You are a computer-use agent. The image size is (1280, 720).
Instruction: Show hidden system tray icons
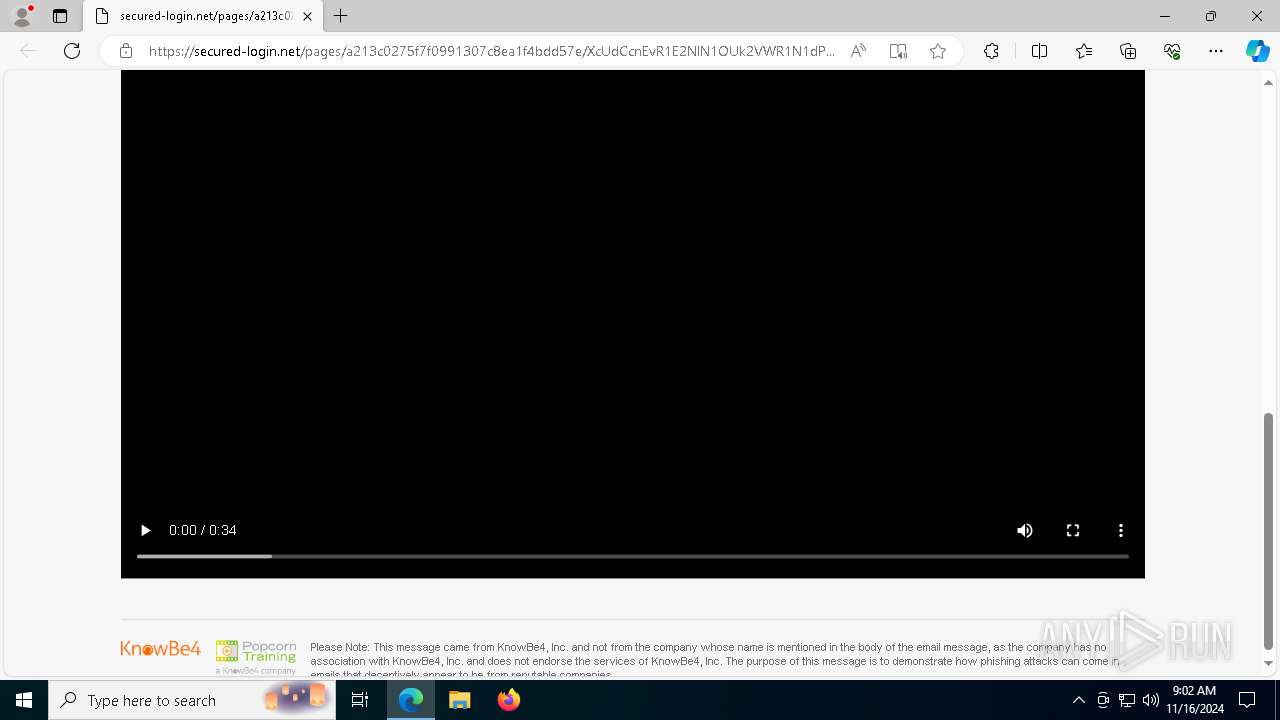pyautogui.click(x=1078, y=700)
